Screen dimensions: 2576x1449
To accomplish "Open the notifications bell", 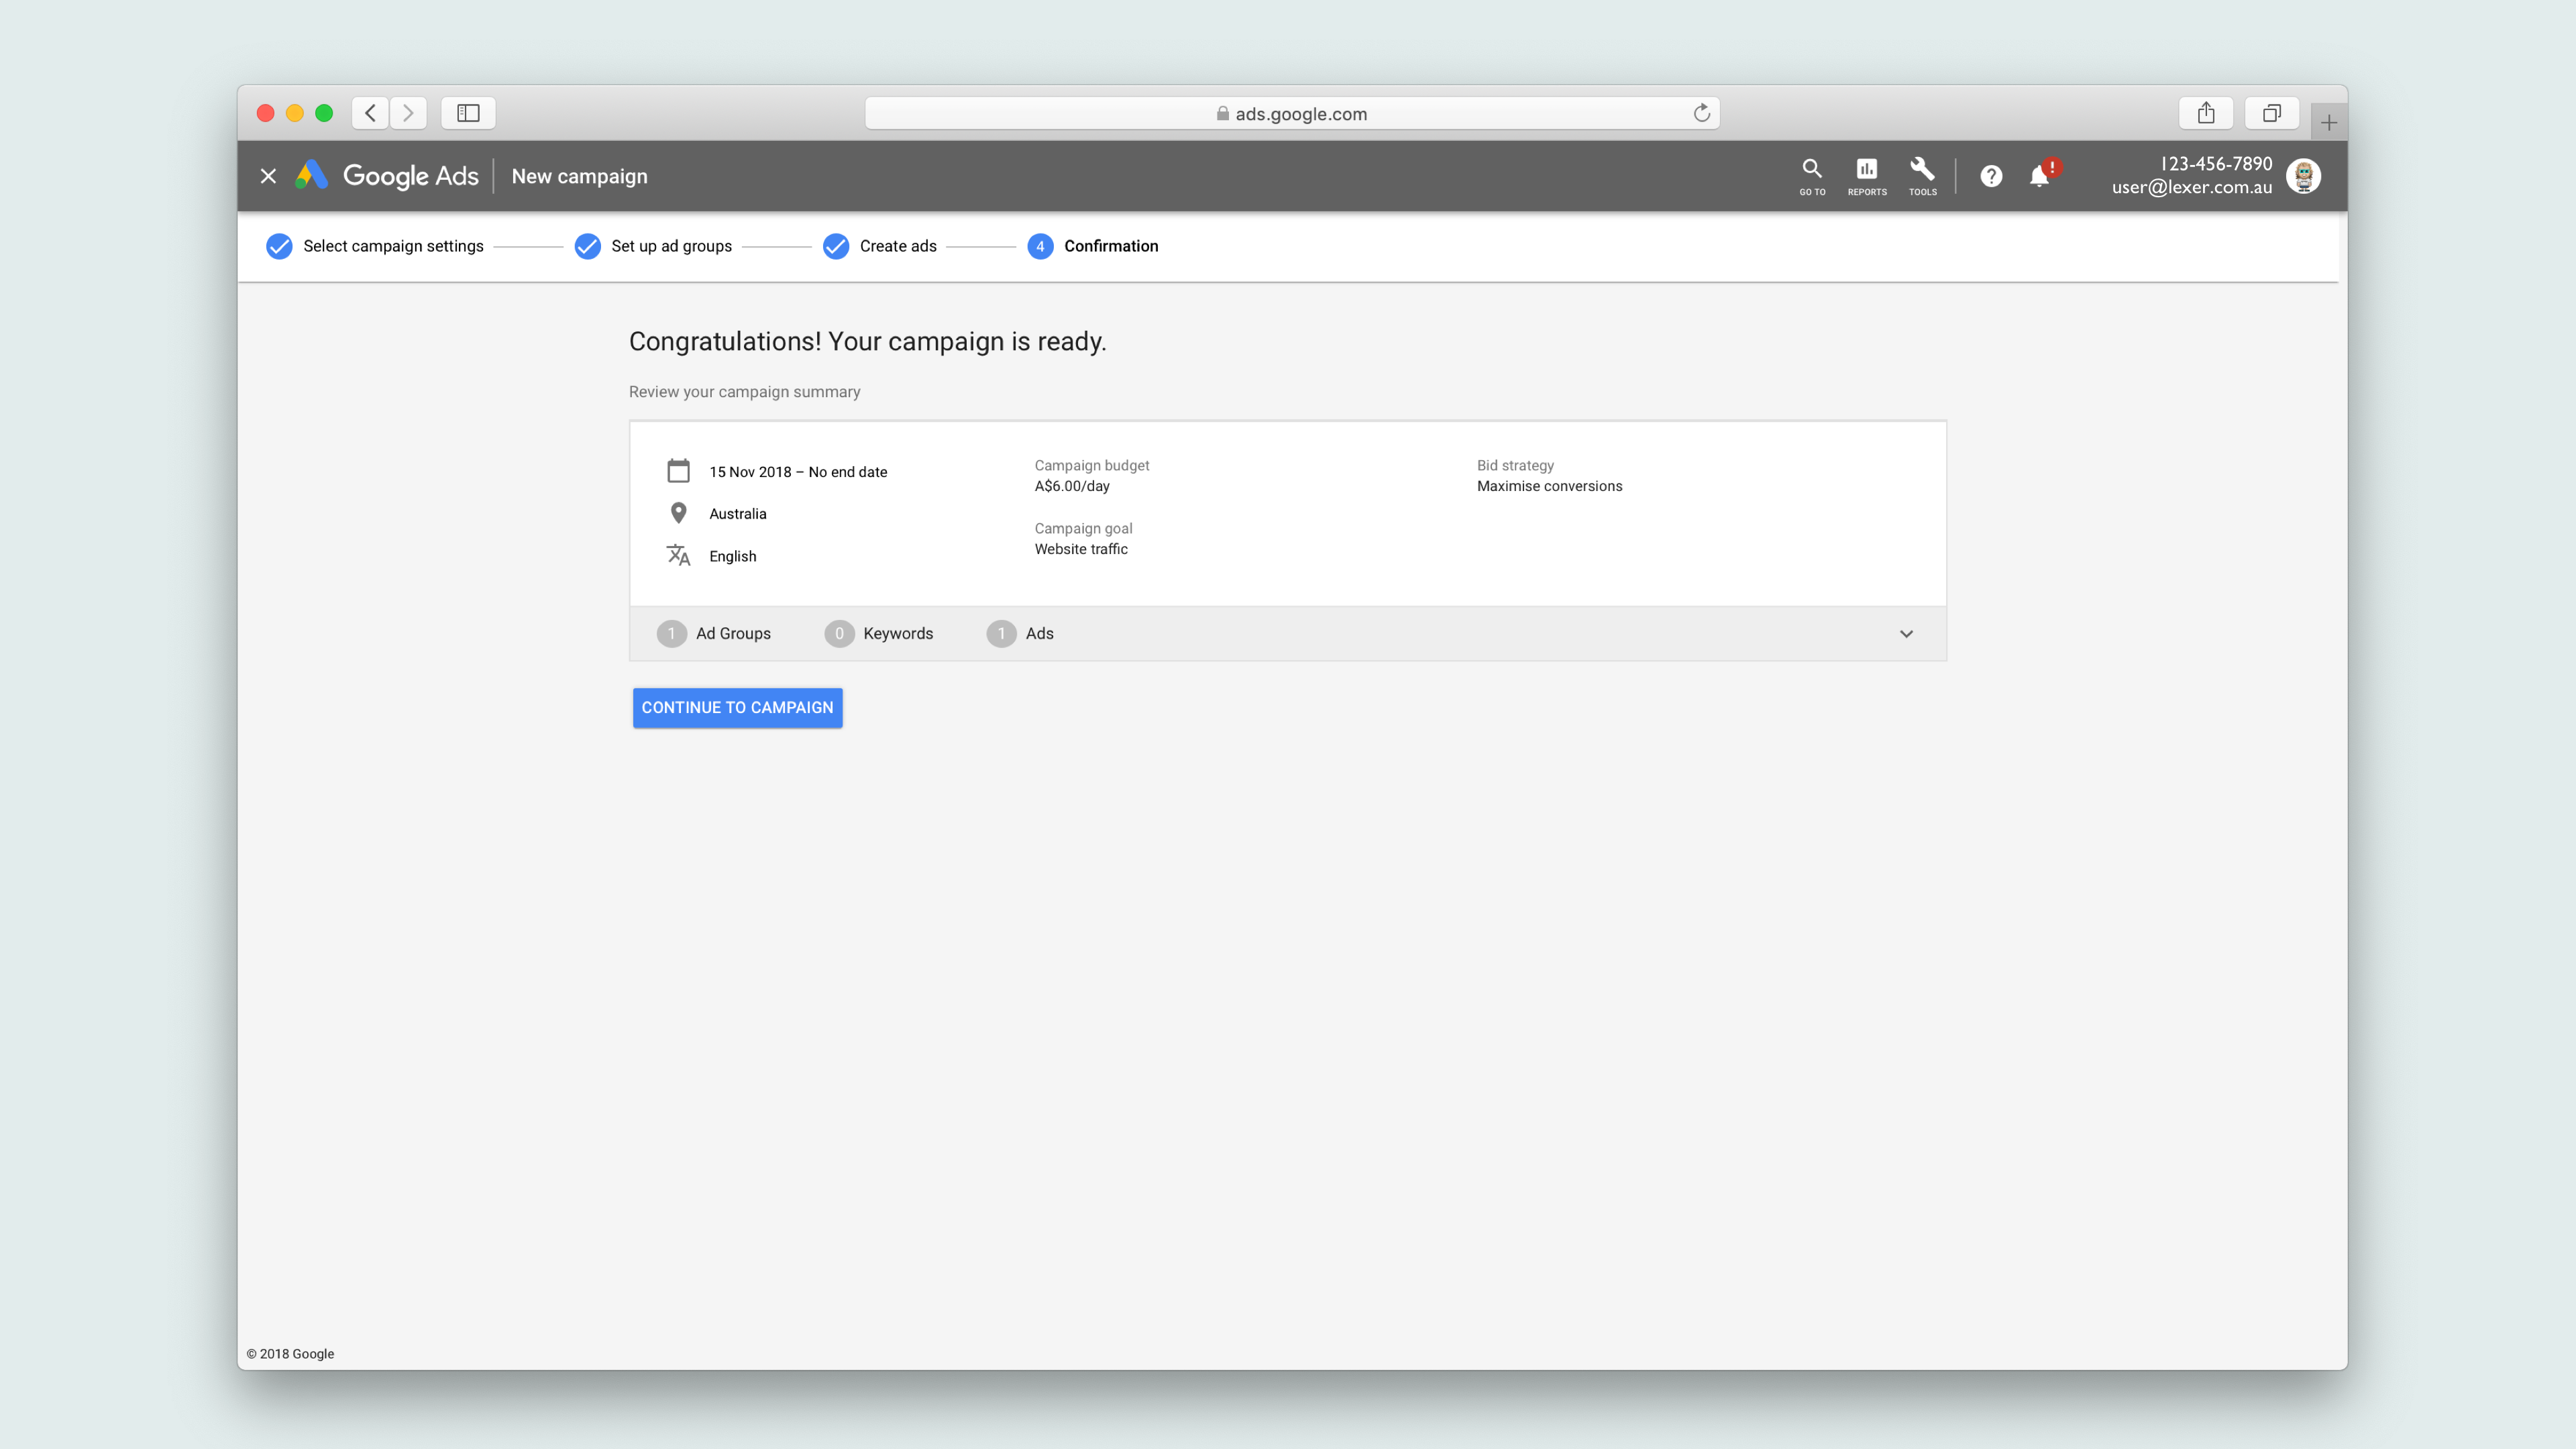I will point(2039,176).
